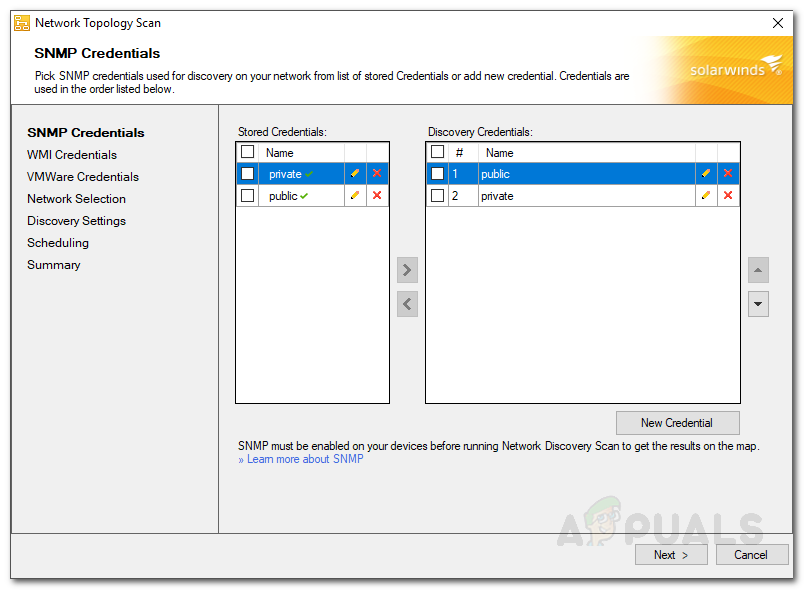Viewport: 804px width, 590px height.
Task: Go to WMI Credentials step
Action: pos(72,155)
